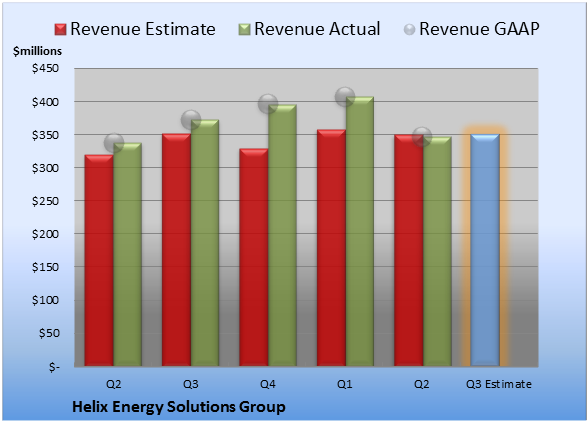Click the '$50' axis value

coord(49,333)
